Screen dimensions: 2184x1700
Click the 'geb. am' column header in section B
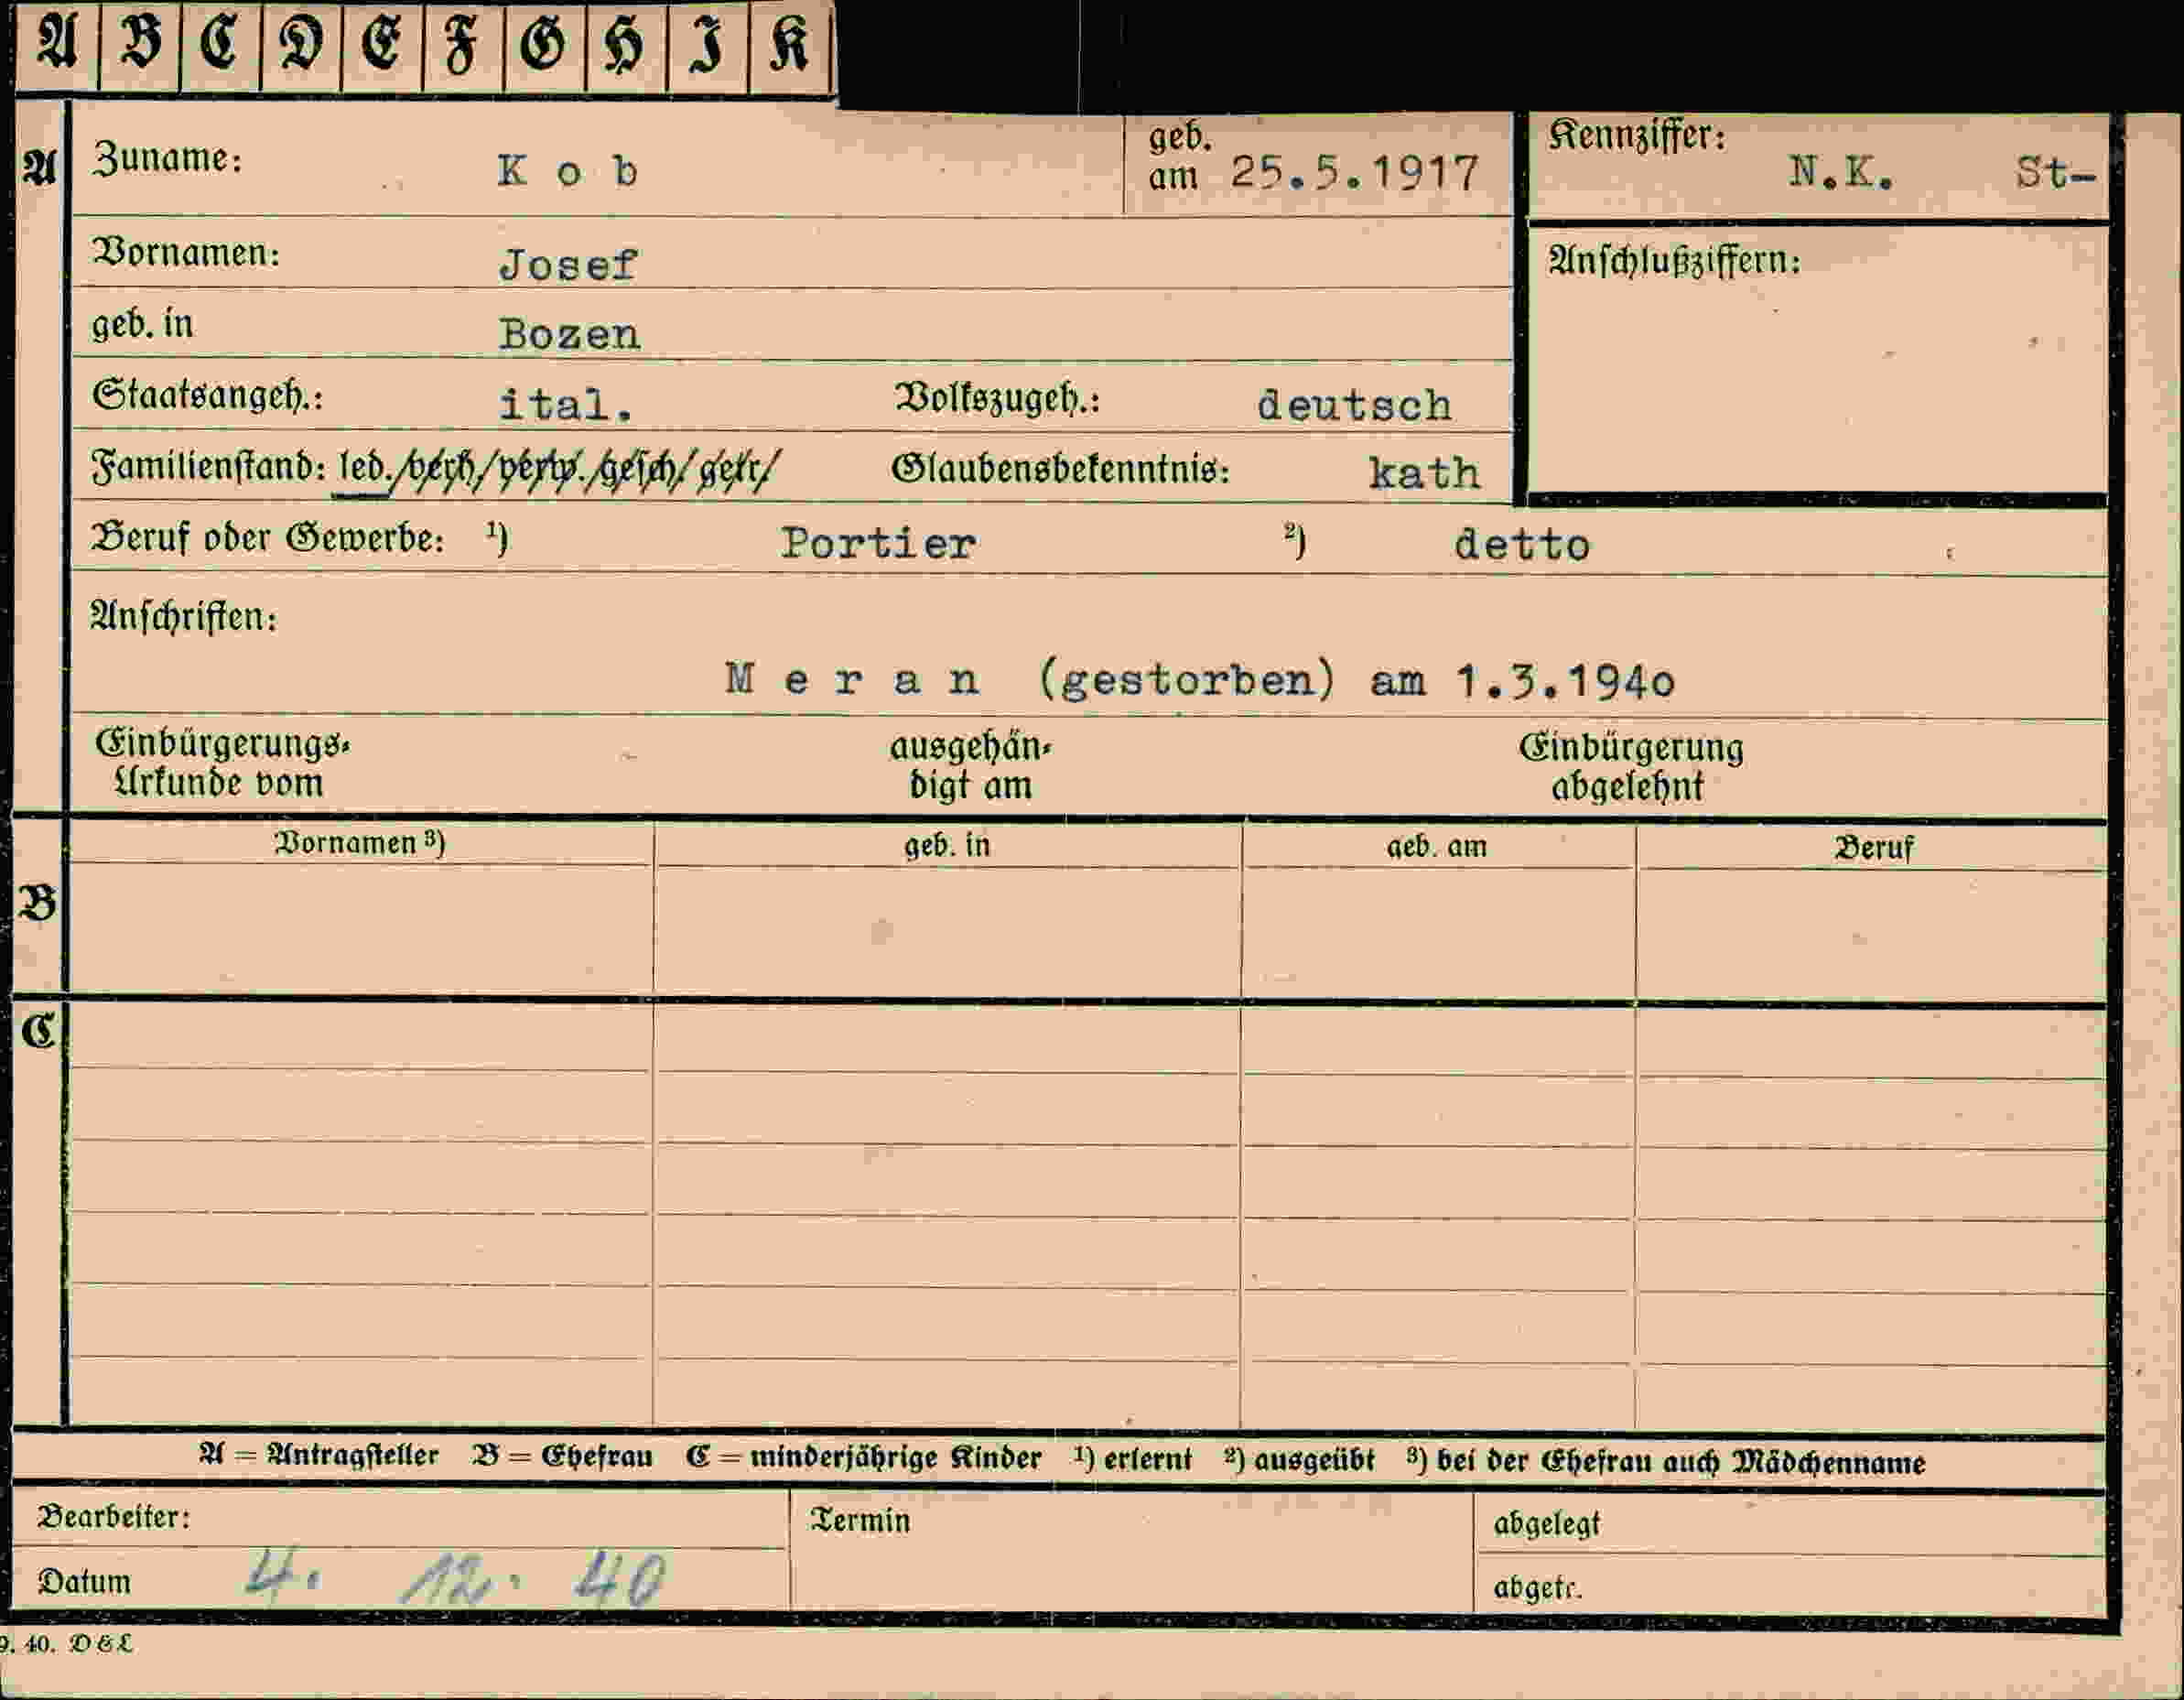tap(1436, 847)
